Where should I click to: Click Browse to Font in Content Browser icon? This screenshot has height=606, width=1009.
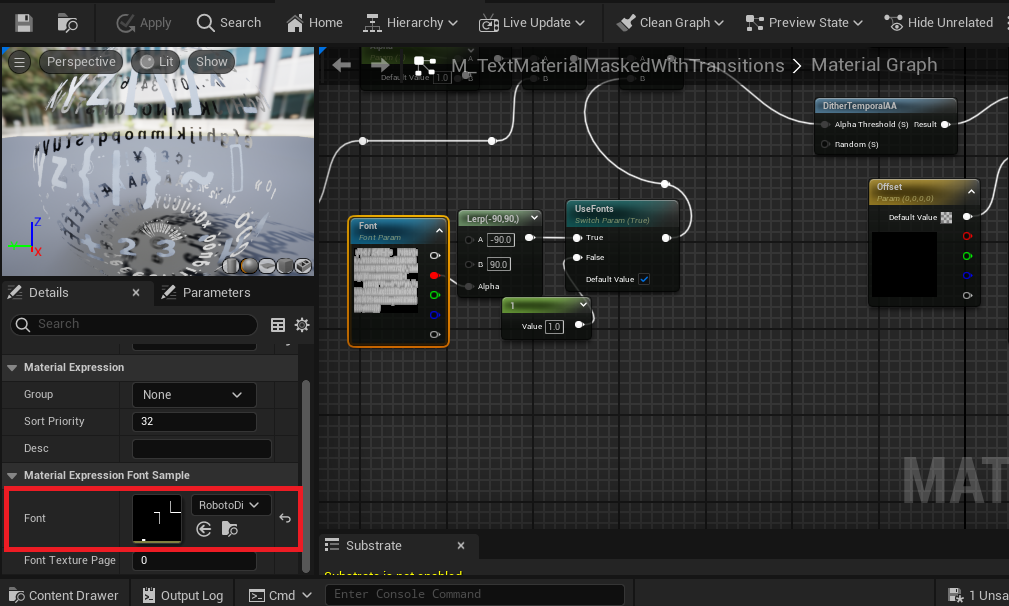230,529
